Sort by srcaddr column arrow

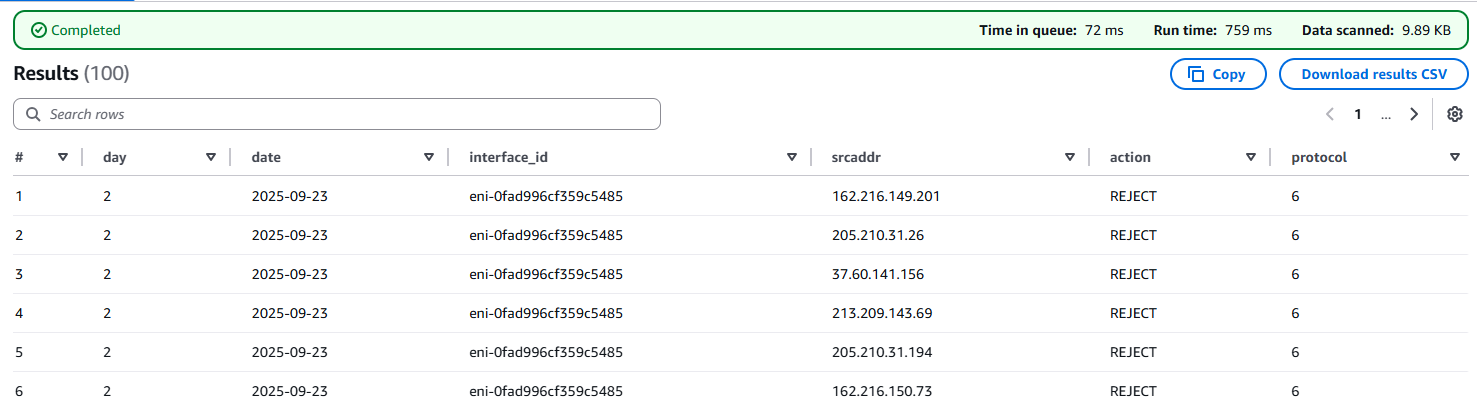coord(1070,157)
